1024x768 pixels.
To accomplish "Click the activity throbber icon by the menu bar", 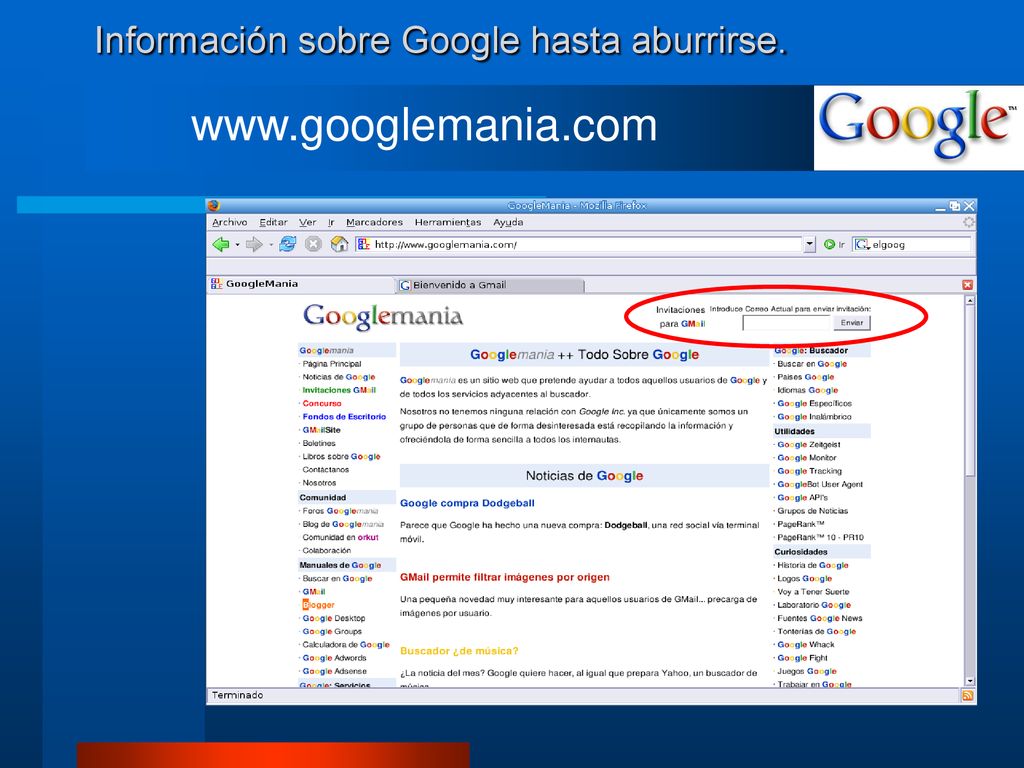I will (x=968, y=222).
